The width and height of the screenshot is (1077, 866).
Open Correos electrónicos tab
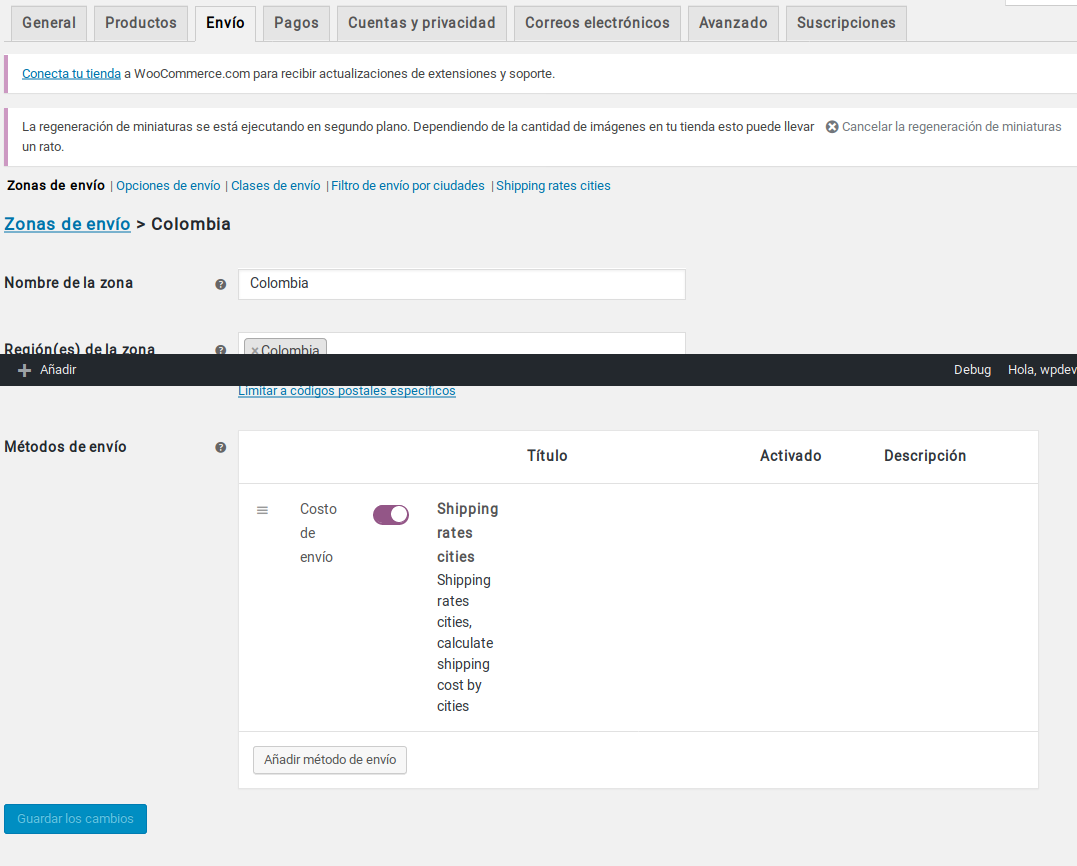tap(598, 23)
